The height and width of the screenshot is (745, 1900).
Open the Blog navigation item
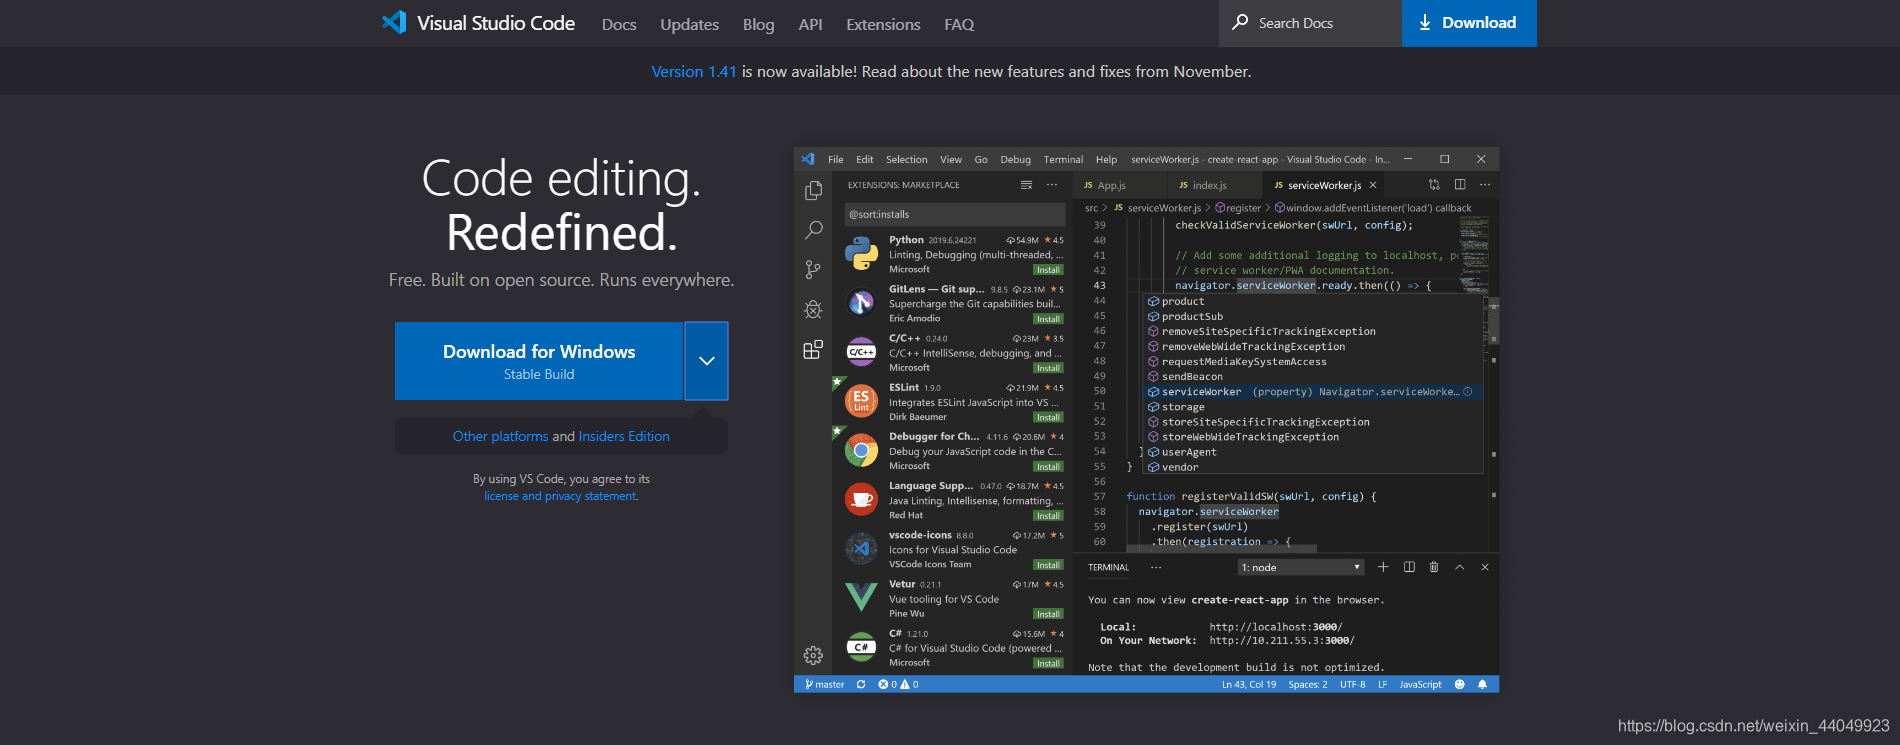[758, 24]
